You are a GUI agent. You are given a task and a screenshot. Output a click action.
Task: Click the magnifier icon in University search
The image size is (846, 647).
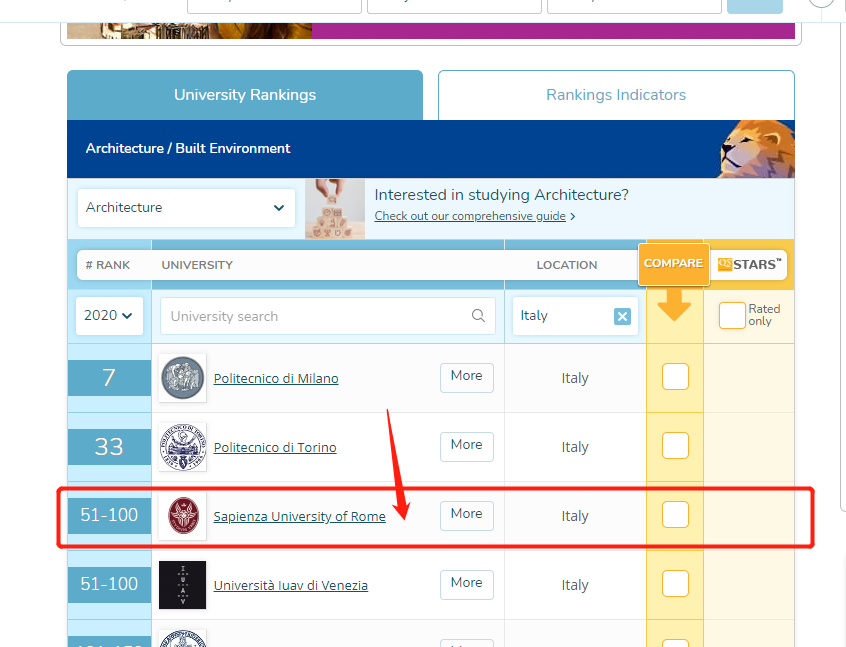click(x=478, y=316)
